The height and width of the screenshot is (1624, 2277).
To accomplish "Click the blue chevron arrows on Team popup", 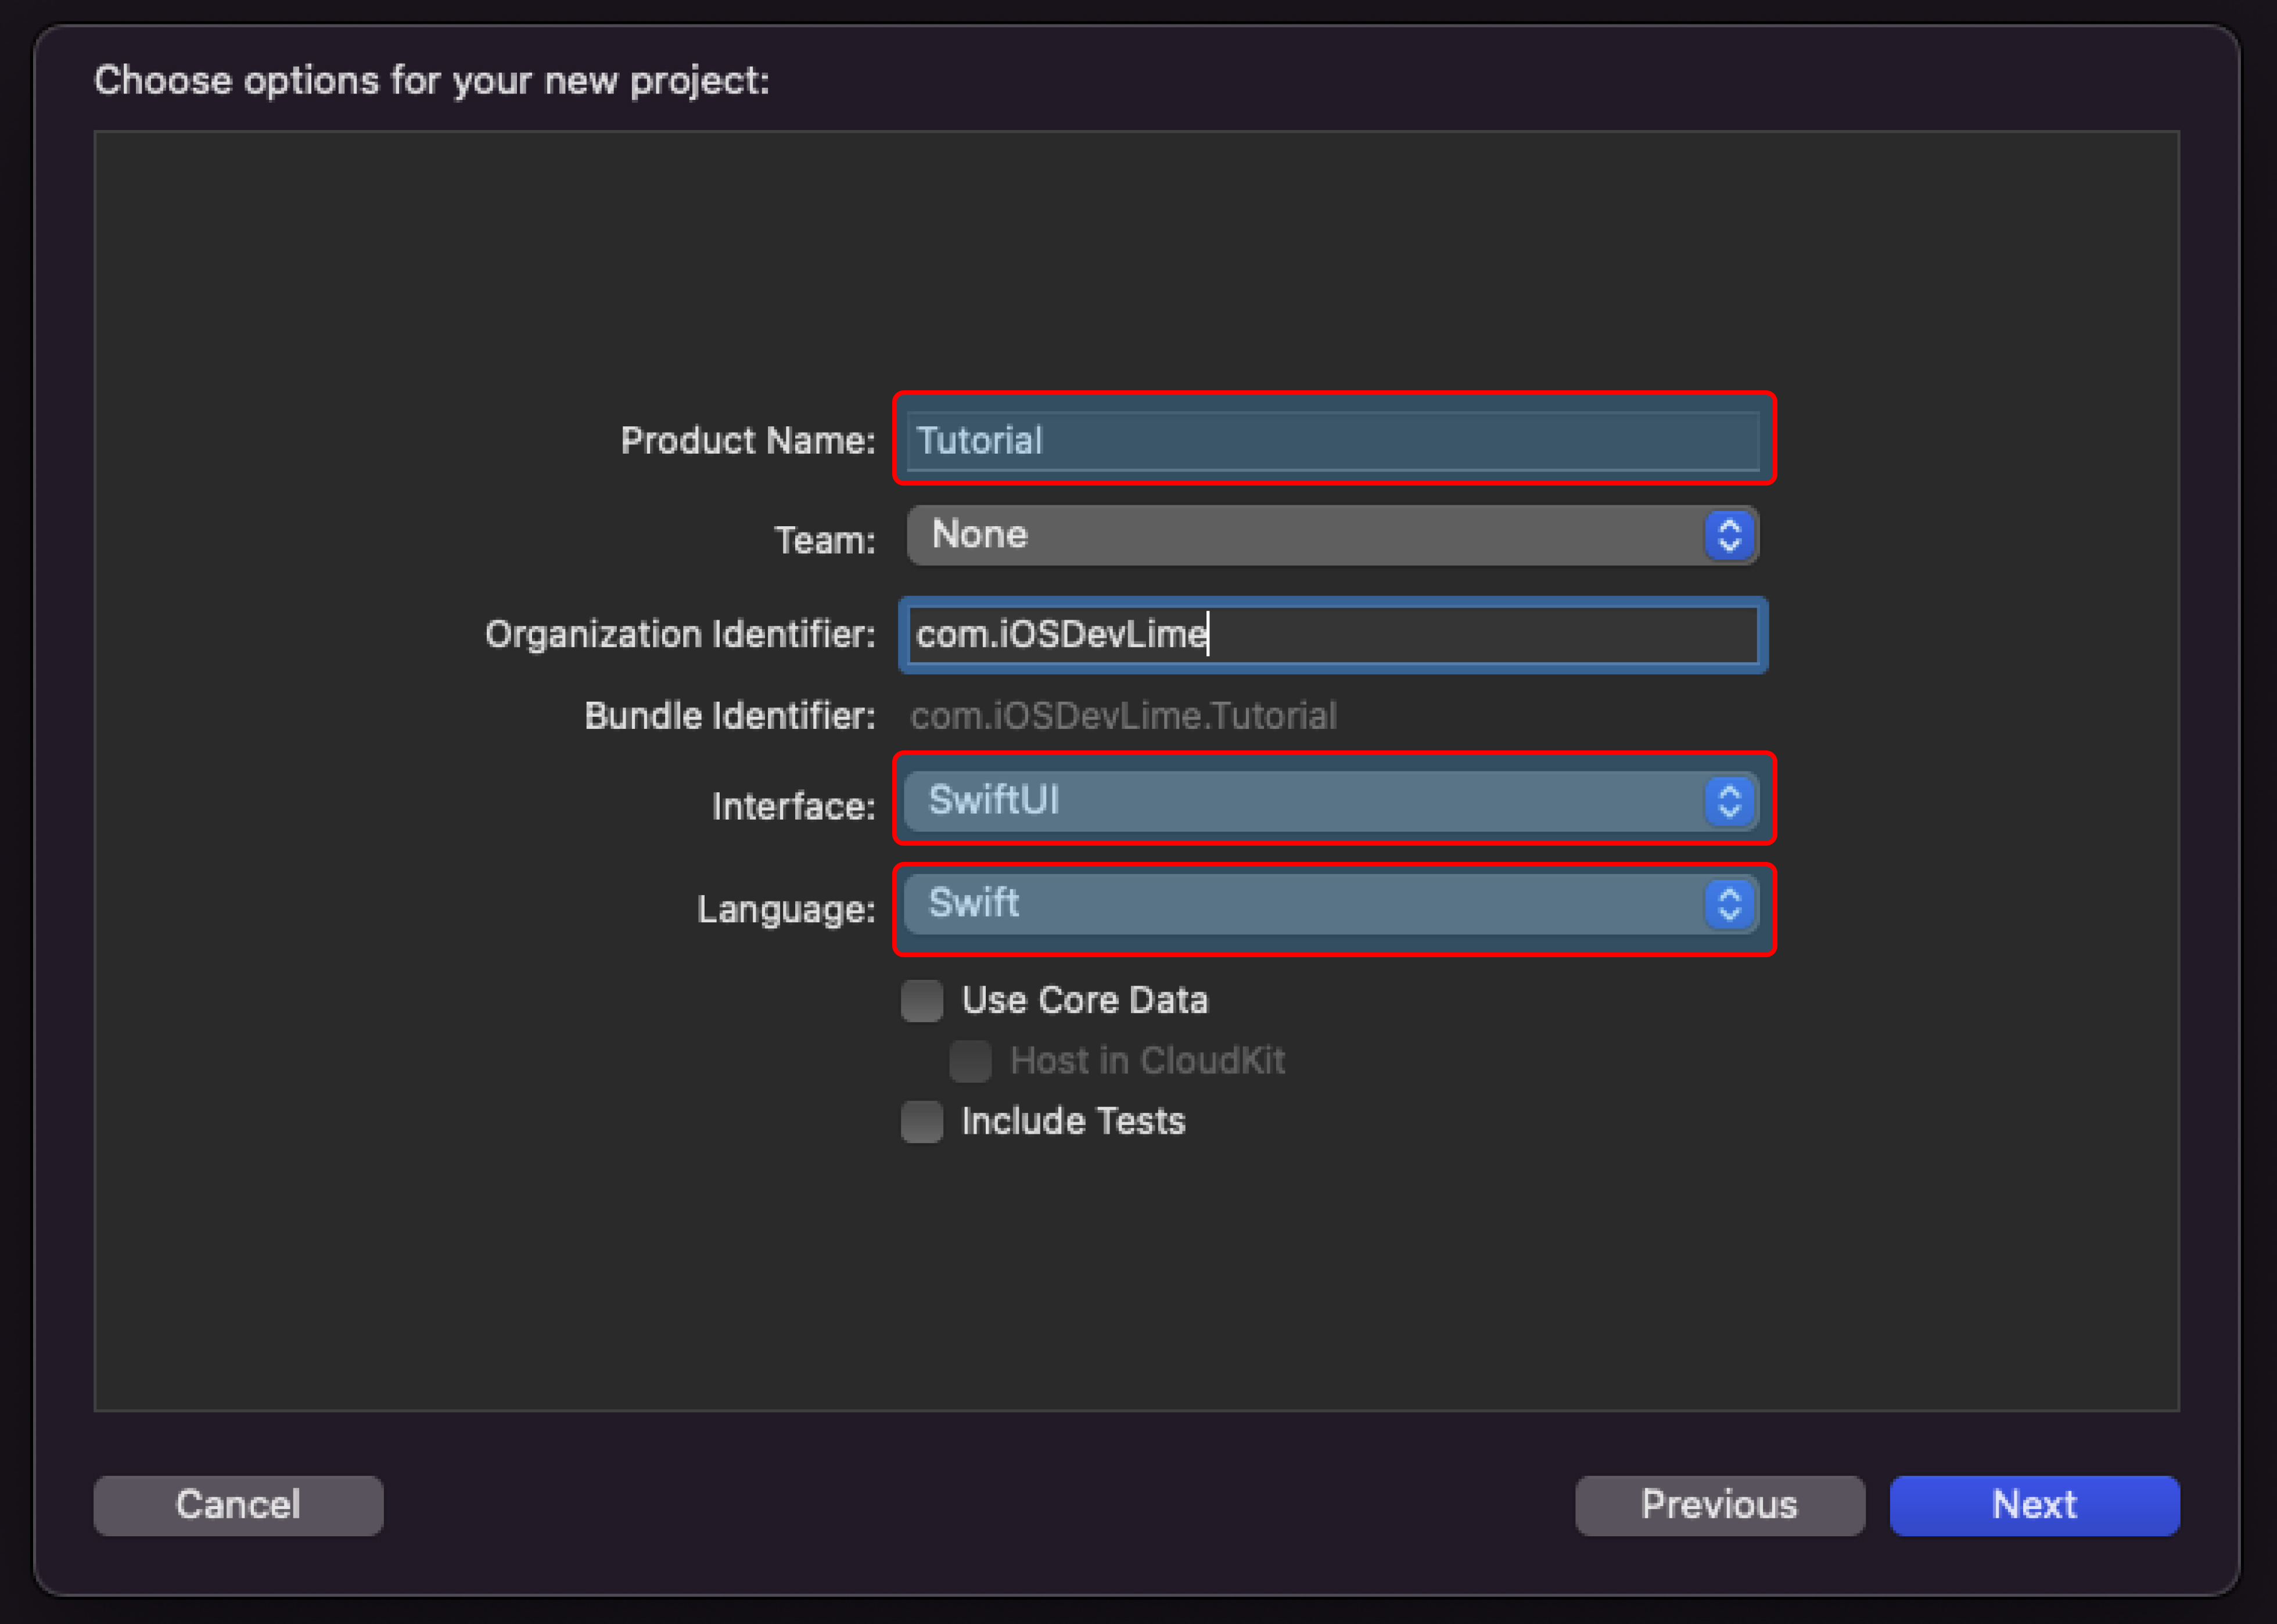I will pos(1729,535).
